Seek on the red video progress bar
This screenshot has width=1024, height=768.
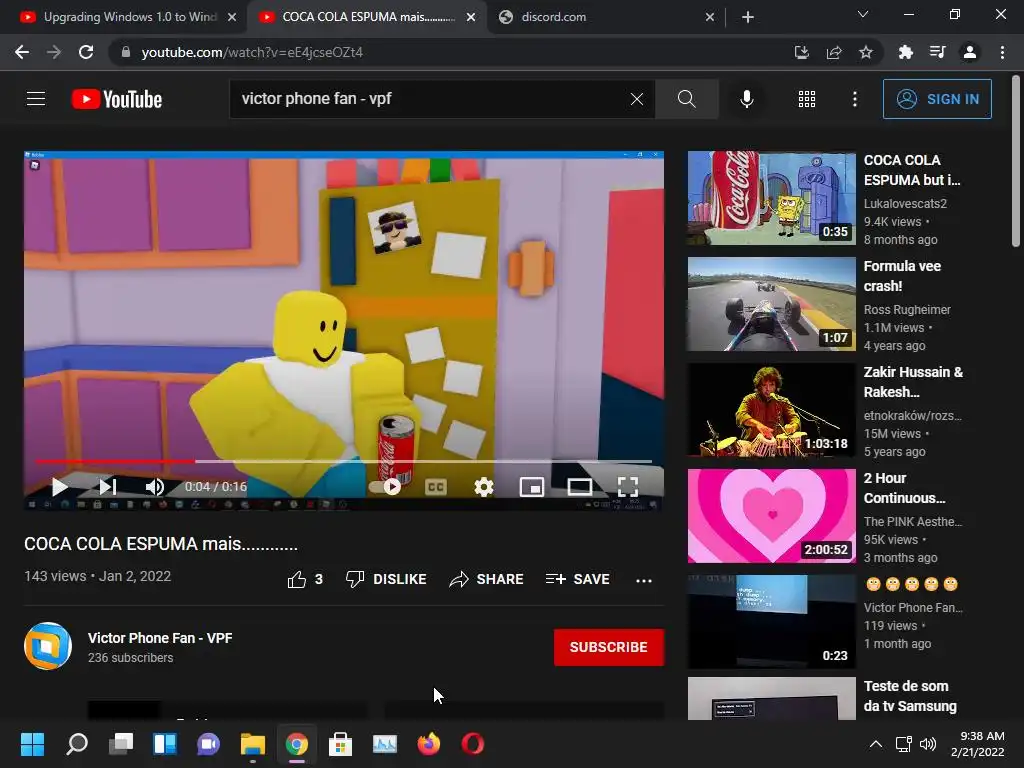point(344,461)
